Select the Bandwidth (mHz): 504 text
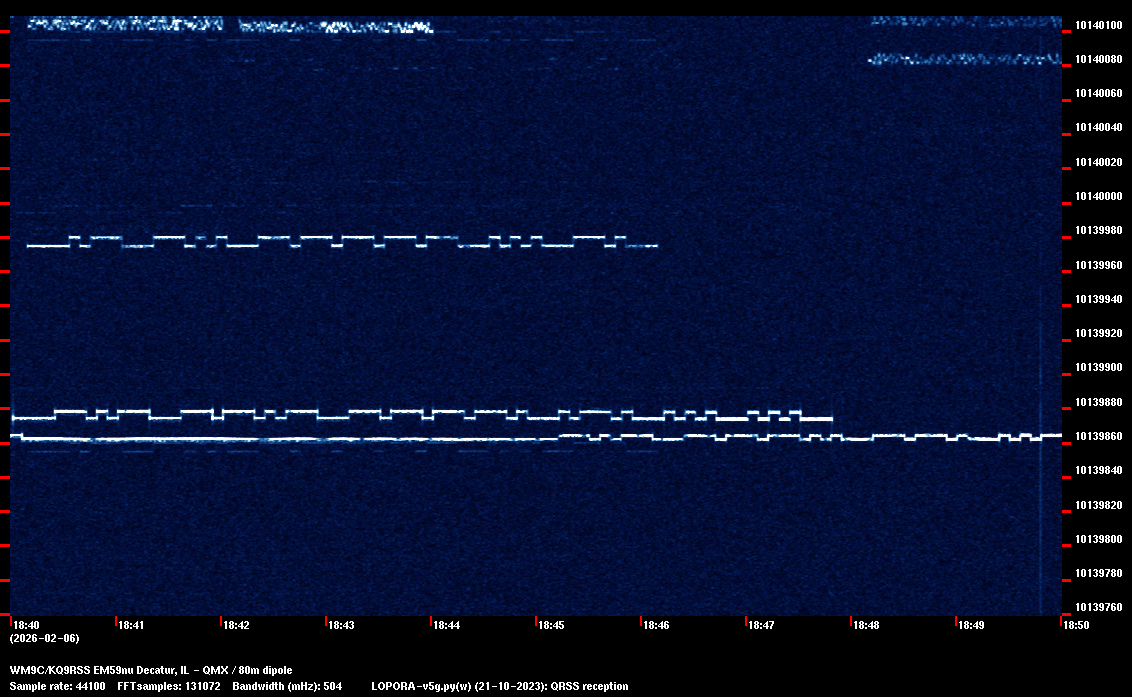The width and height of the screenshot is (1132, 697). (x=286, y=686)
